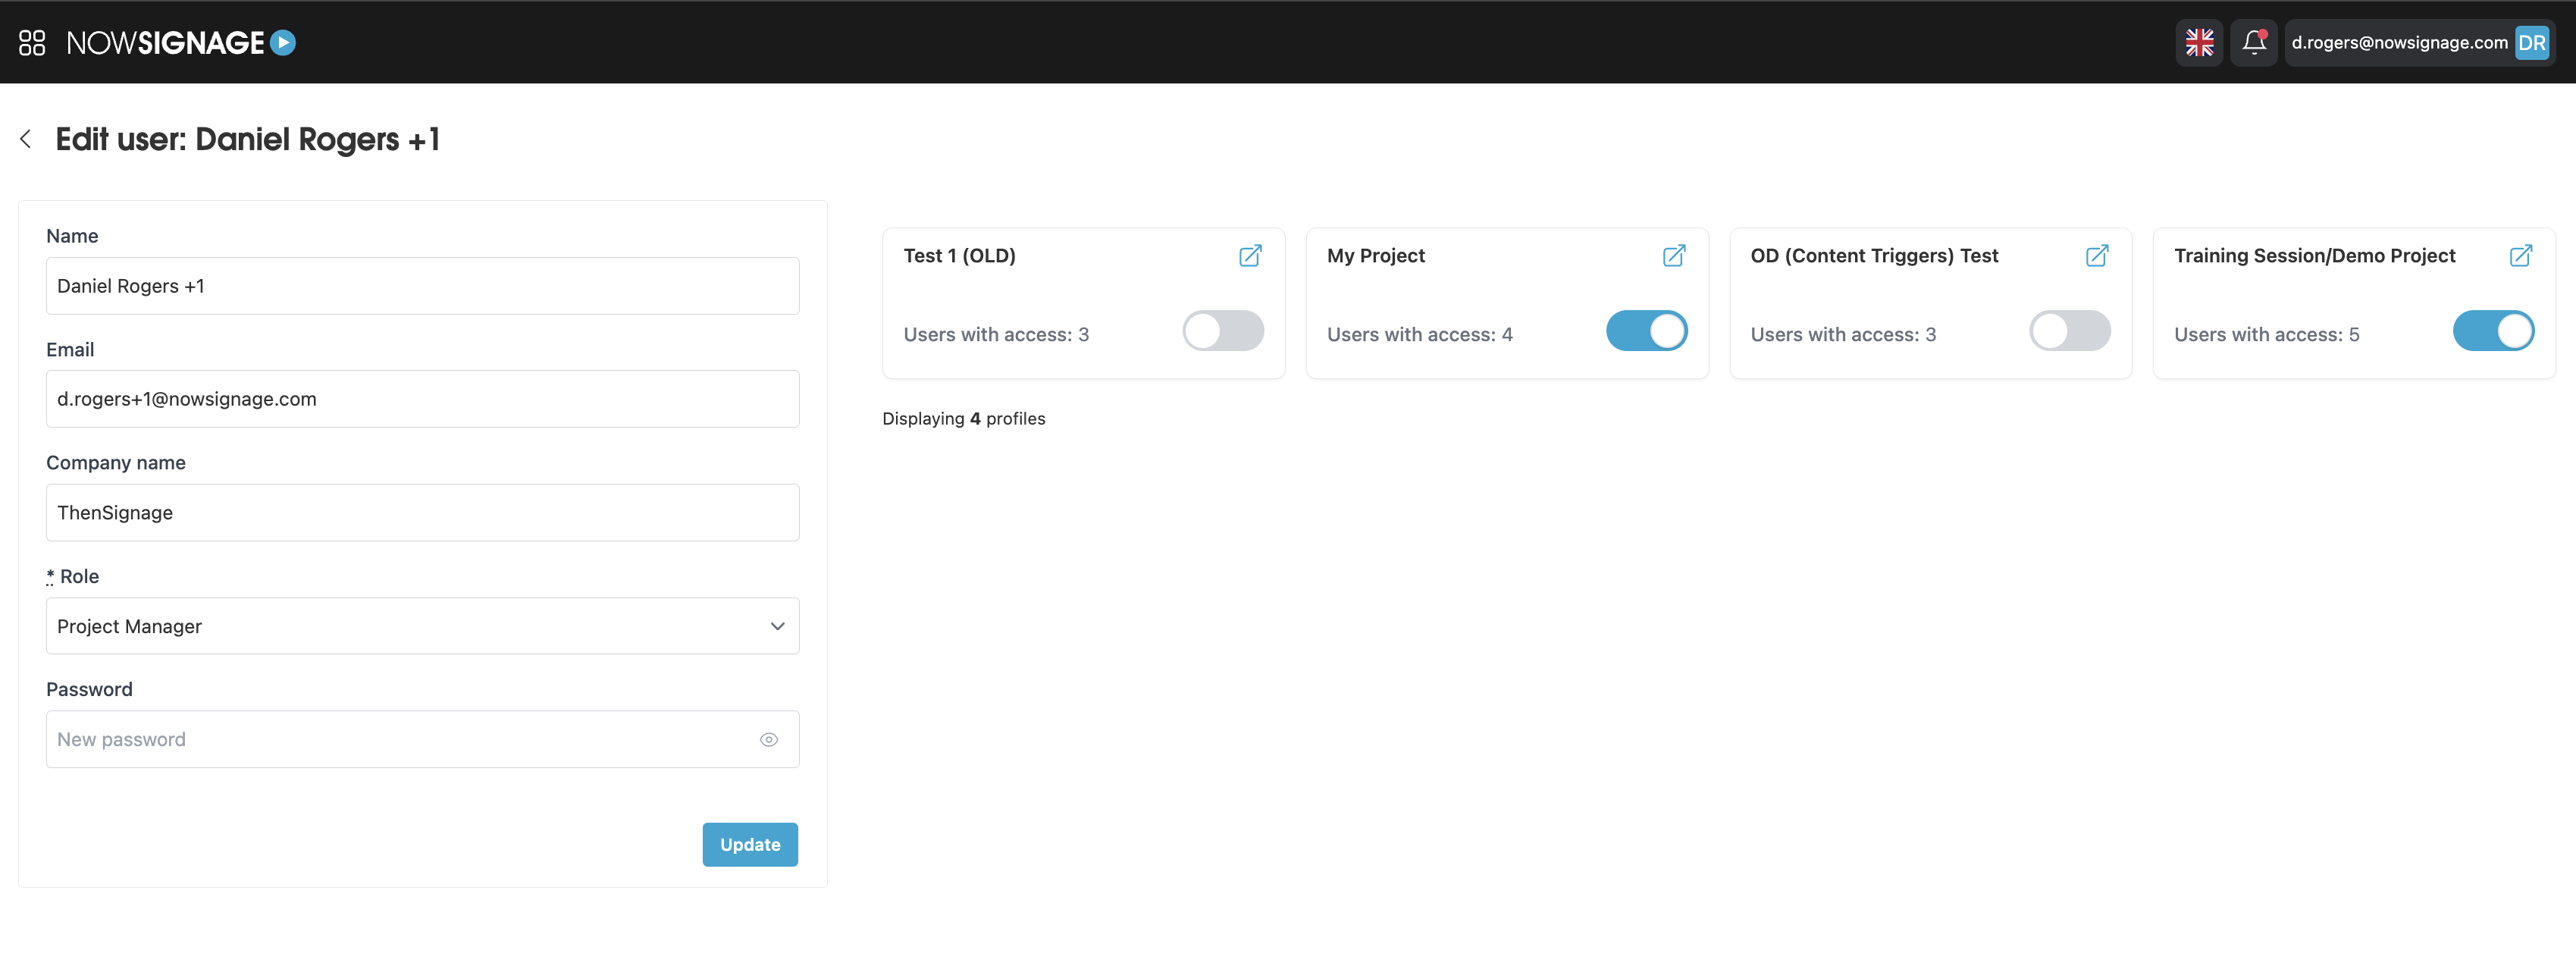The width and height of the screenshot is (2576, 966).
Task: Open My Project in a new window
Action: tap(1674, 256)
